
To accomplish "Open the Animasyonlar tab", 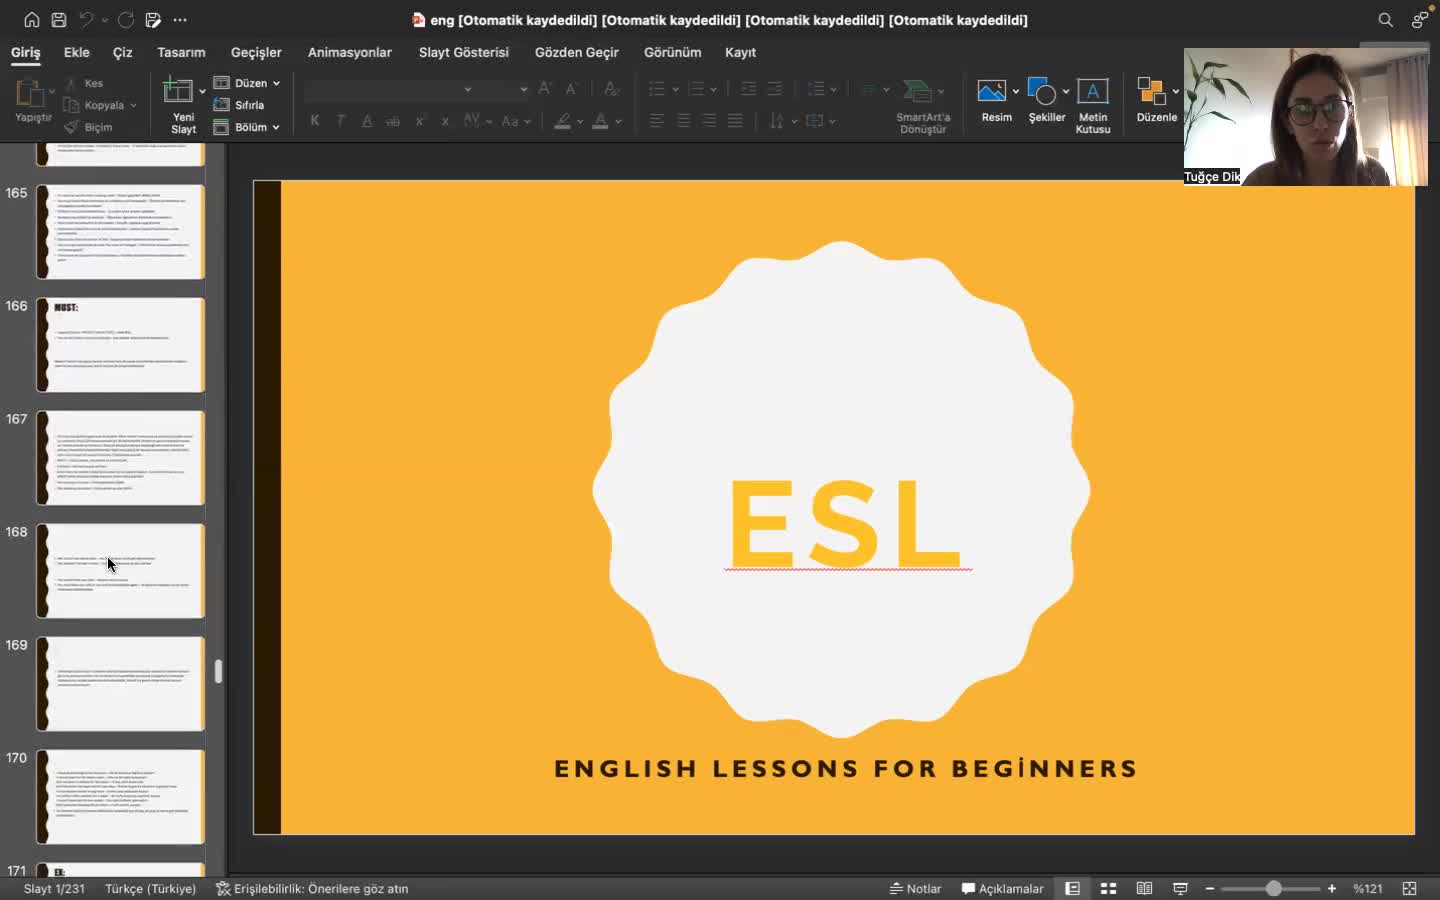I will pyautogui.click(x=350, y=52).
